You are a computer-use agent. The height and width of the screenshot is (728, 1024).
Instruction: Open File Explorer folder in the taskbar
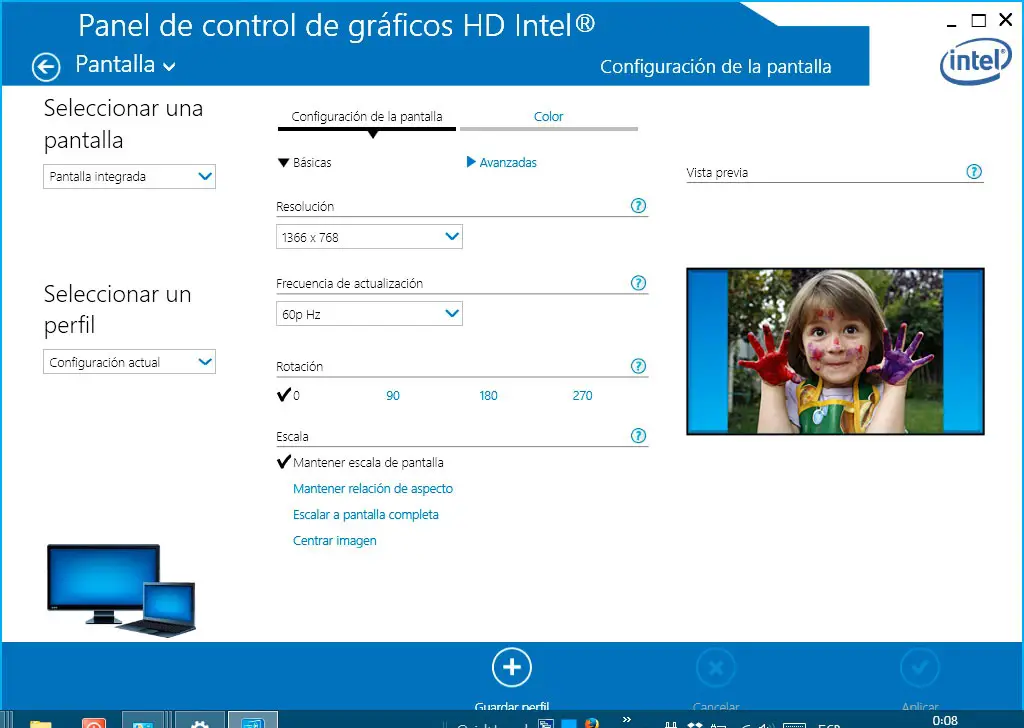(x=40, y=723)
